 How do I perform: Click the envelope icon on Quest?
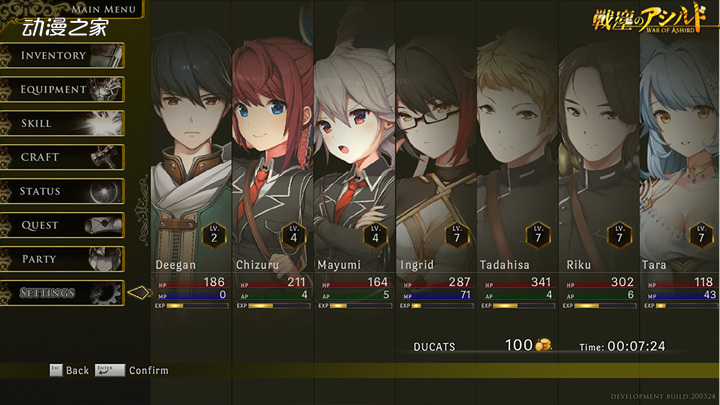click(104, 225)
